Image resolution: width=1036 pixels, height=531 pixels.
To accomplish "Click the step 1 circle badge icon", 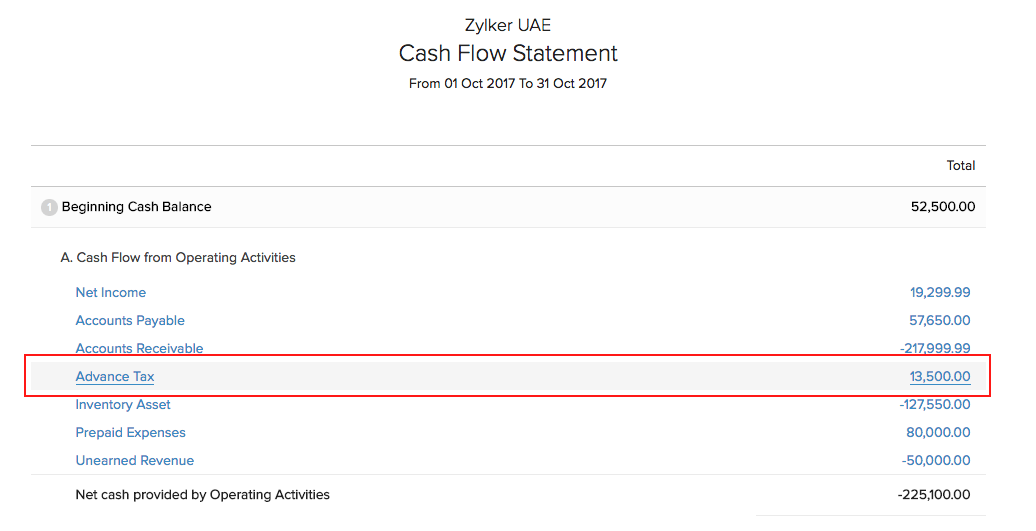I will 49,207.
